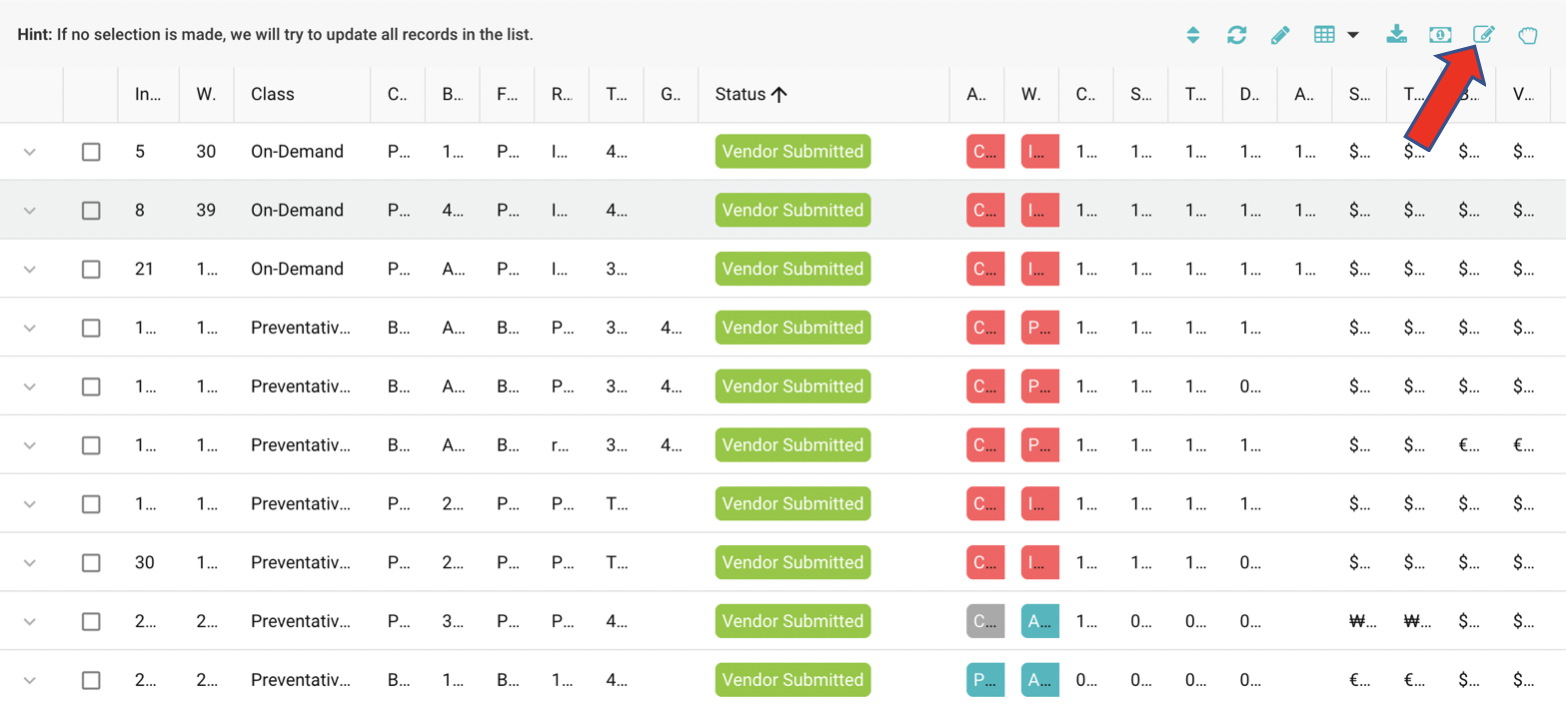This screenshot has width=1566, height=706.
Task: Click the Class column header
Action: pyautogui.click(x=273, y=94)
